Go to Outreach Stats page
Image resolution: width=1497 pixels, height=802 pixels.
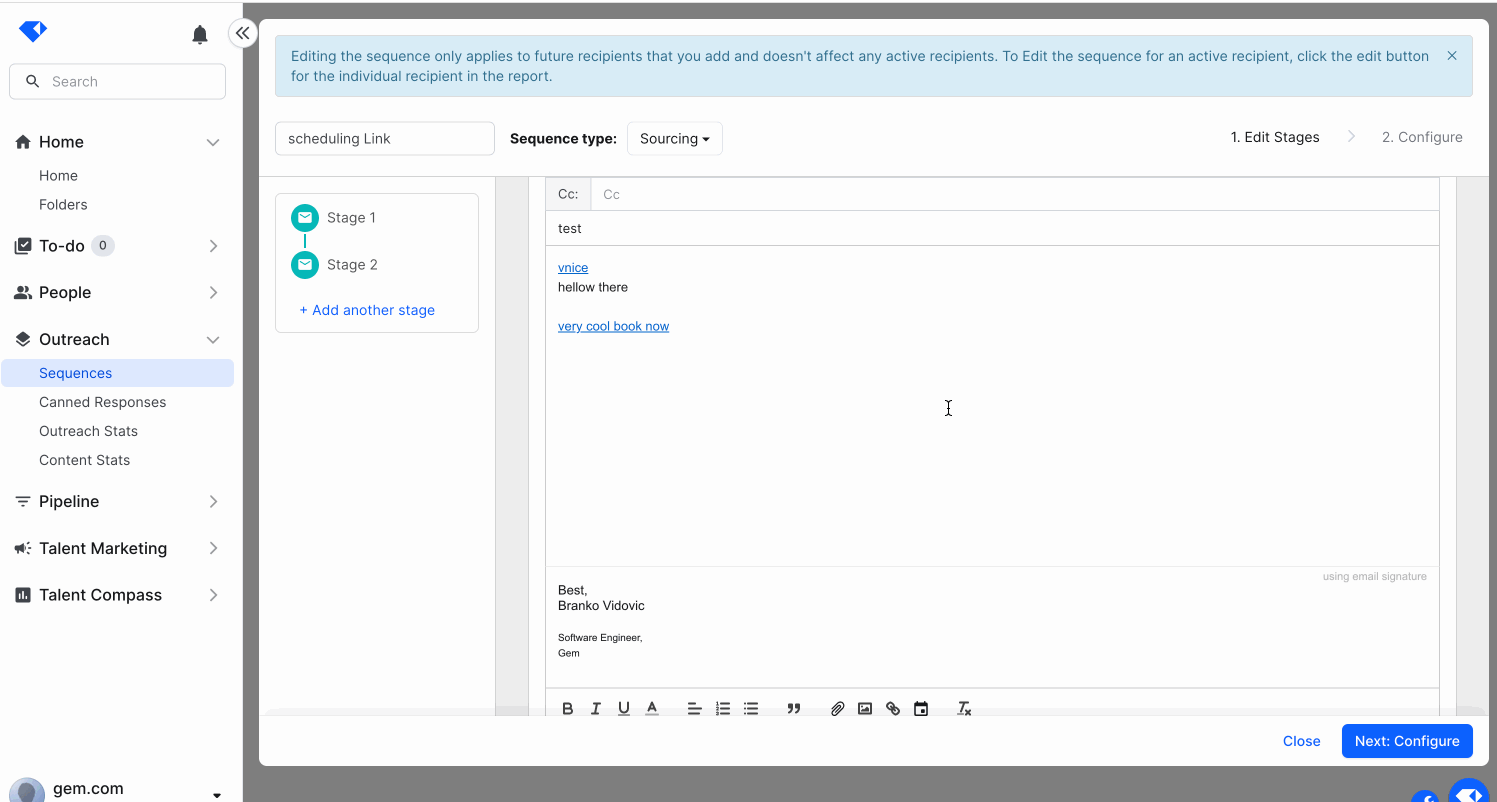tap(88, 431)
